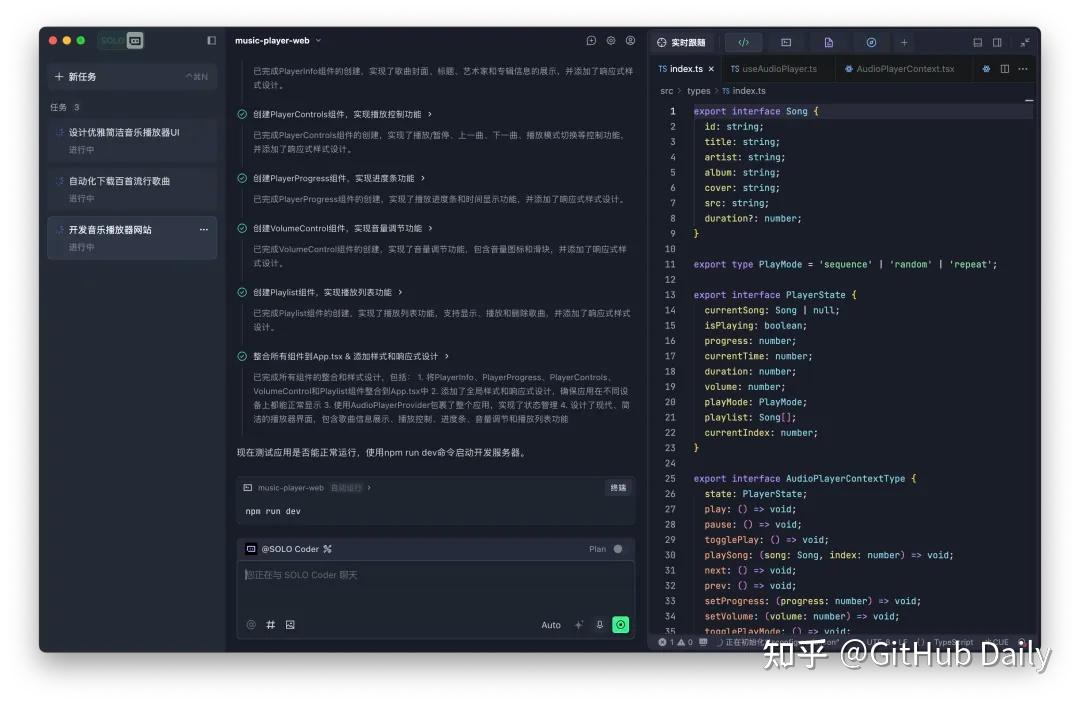Screen dimensions: 1080x704
Task: Switch to the document view tab
Action: [829, 43]
